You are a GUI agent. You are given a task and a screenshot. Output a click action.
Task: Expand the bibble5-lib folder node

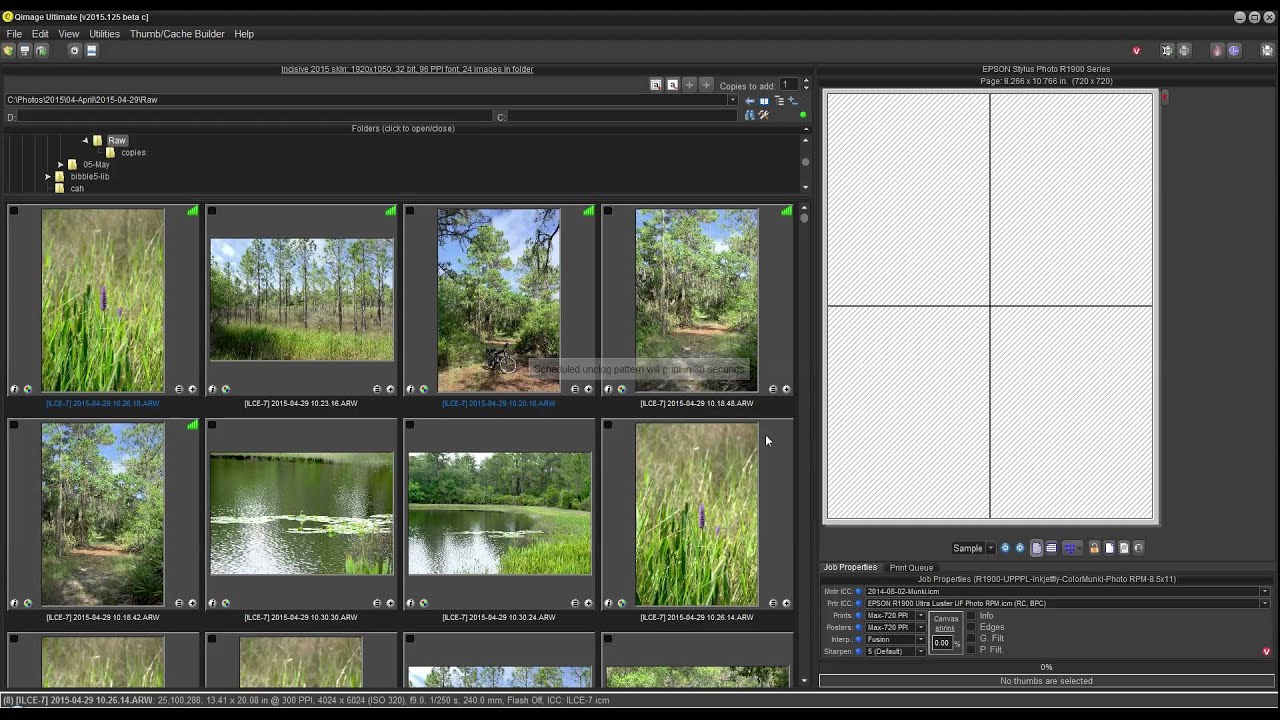47,177
